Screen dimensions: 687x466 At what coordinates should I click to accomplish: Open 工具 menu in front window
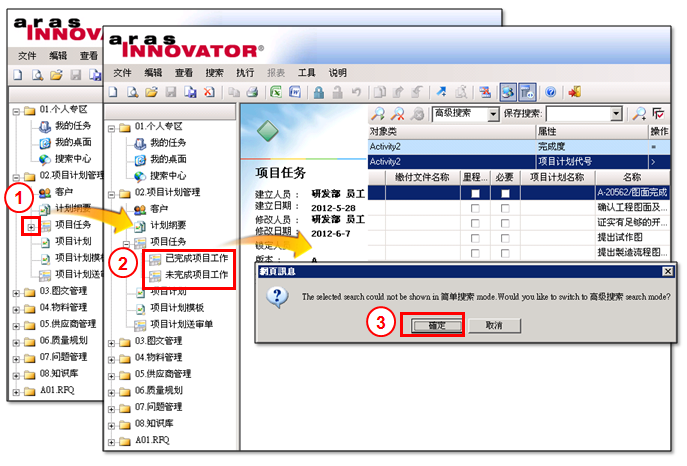tap(306, 73)
